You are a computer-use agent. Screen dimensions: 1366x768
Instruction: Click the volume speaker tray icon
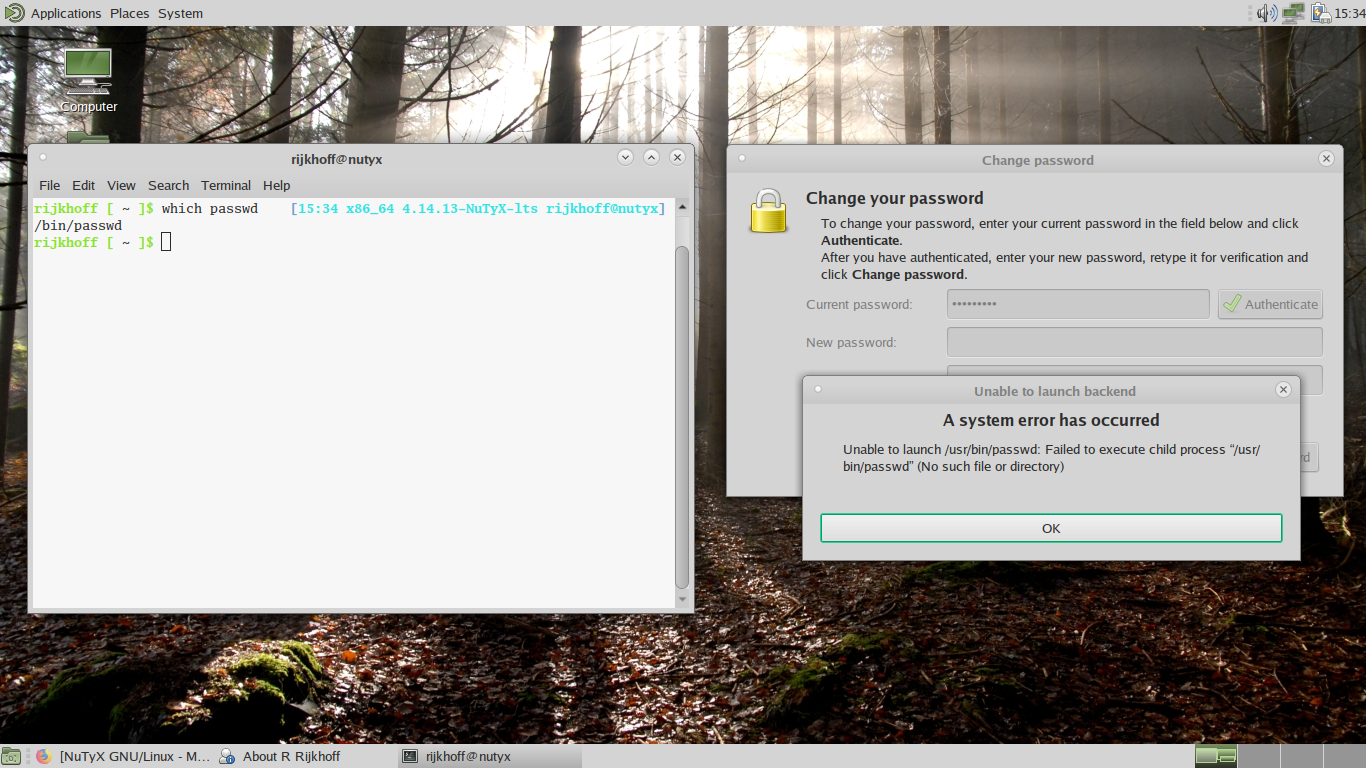coord(1267,13)
